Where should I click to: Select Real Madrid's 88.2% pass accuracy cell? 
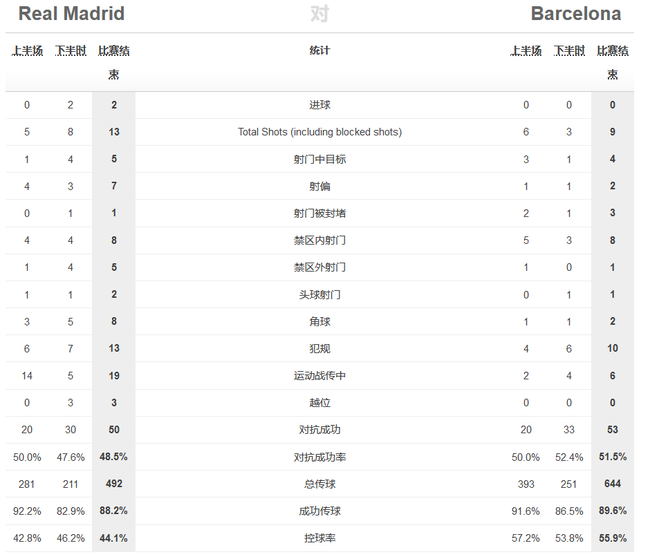[x=114, y=510]
